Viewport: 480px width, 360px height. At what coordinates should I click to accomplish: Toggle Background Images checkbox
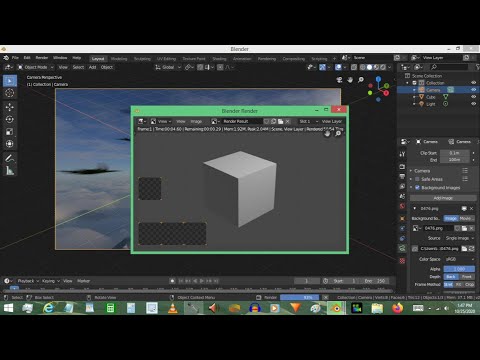point(417,188)
